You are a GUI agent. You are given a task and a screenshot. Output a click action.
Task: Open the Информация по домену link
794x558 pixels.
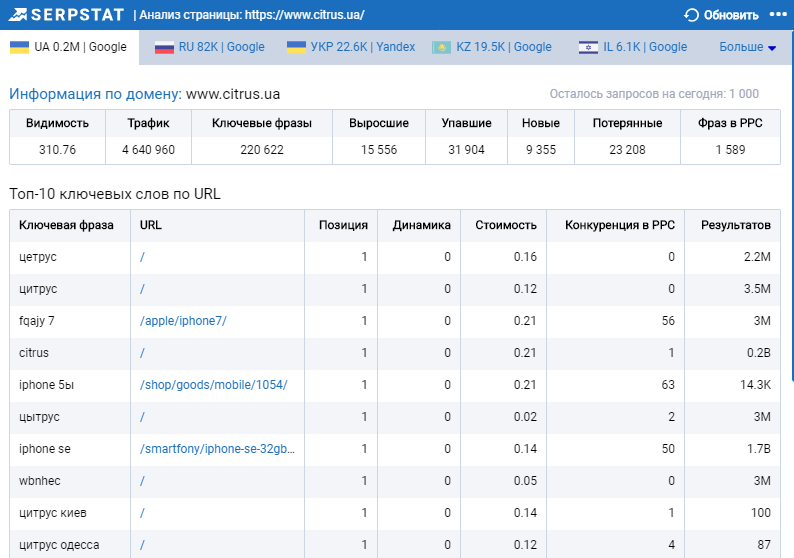[x=95, y=94]
